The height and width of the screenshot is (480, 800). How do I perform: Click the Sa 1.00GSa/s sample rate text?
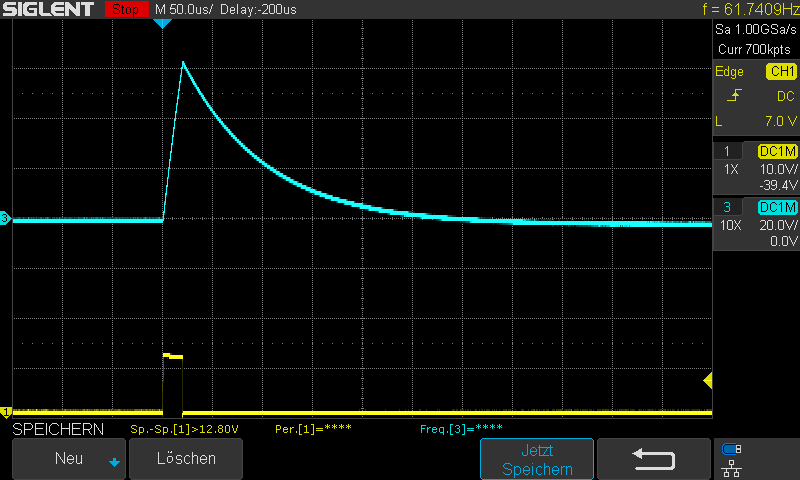(x=756, y=30)
